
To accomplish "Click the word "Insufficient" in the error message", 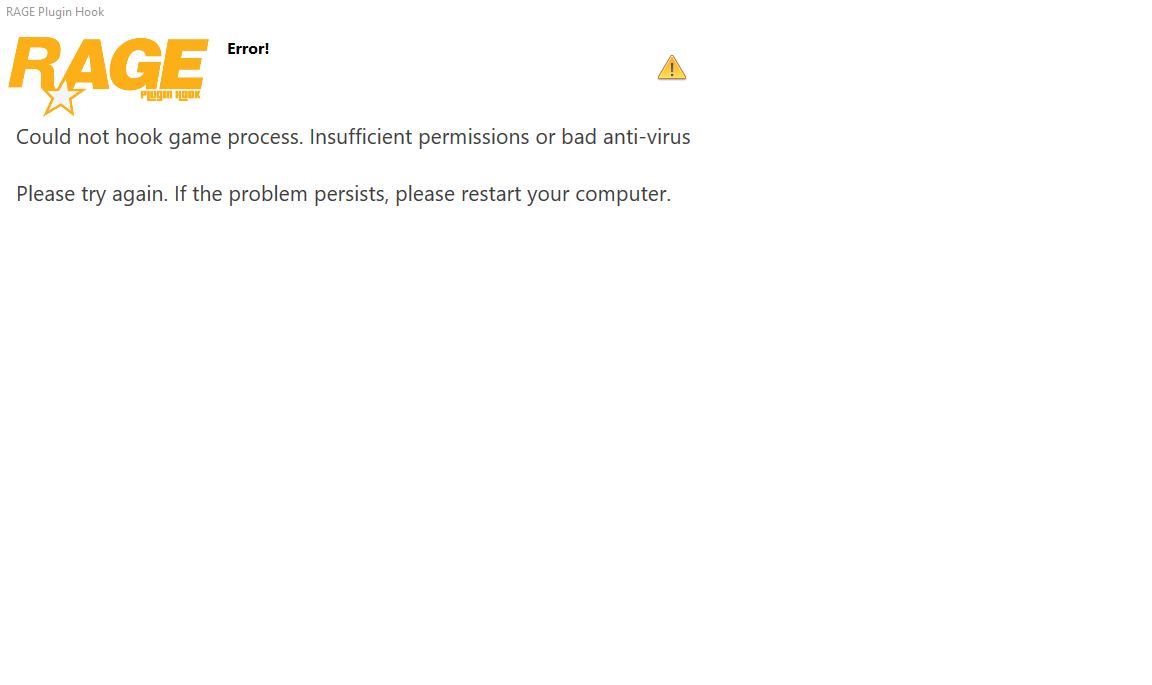I will 361,137.
